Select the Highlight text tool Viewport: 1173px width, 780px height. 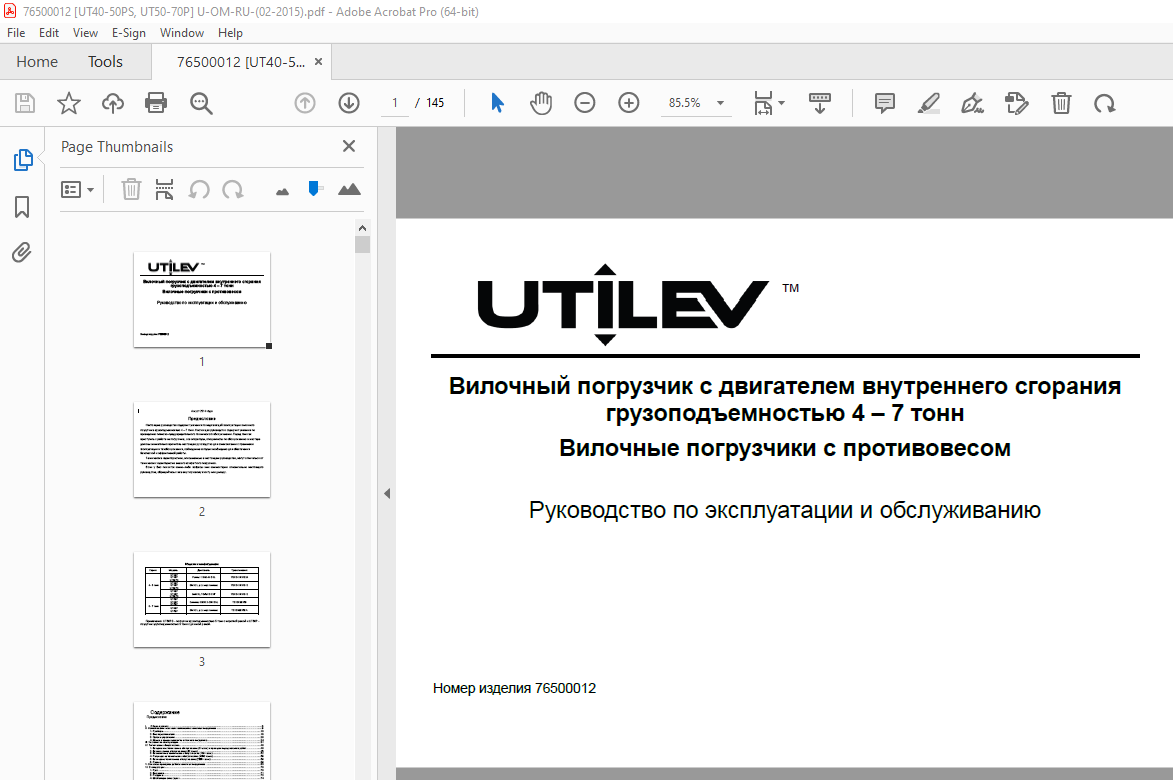[x=928, y=102]
